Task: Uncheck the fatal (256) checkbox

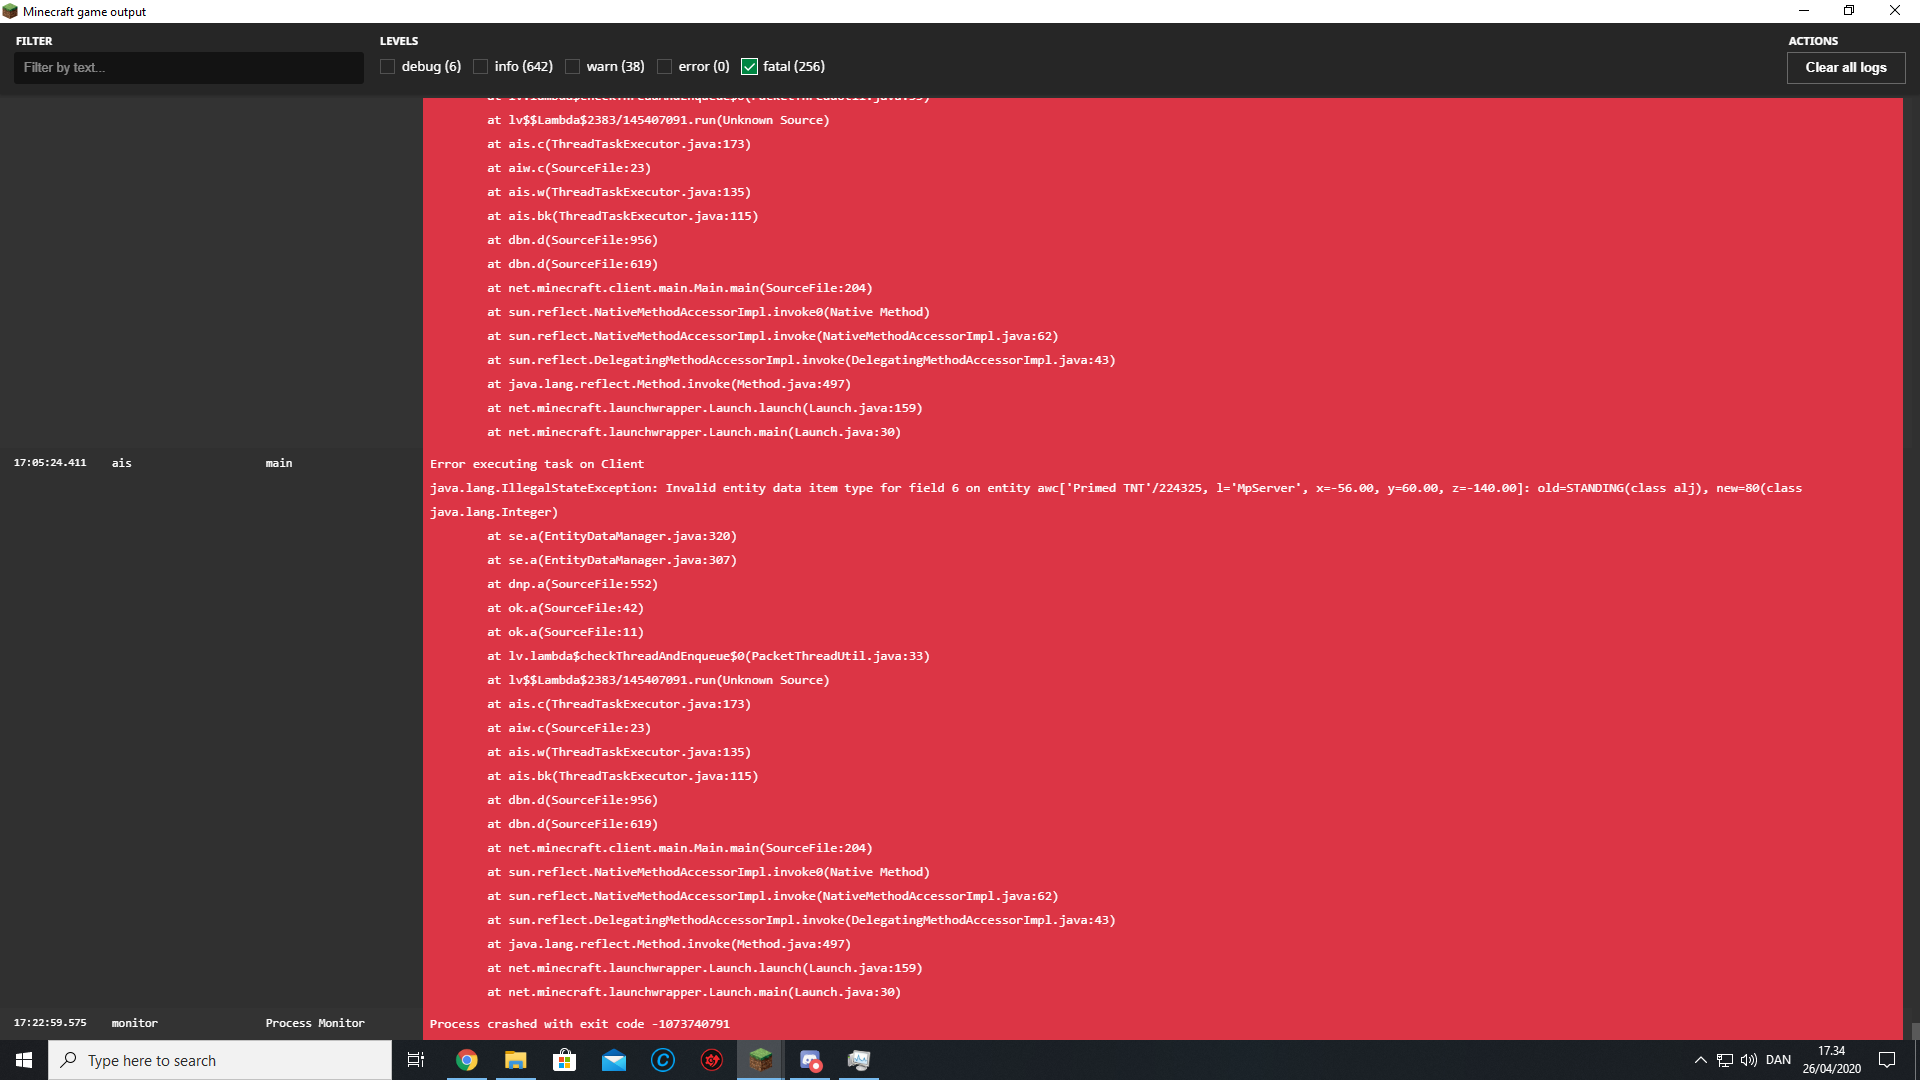Action: coord(750,67)
